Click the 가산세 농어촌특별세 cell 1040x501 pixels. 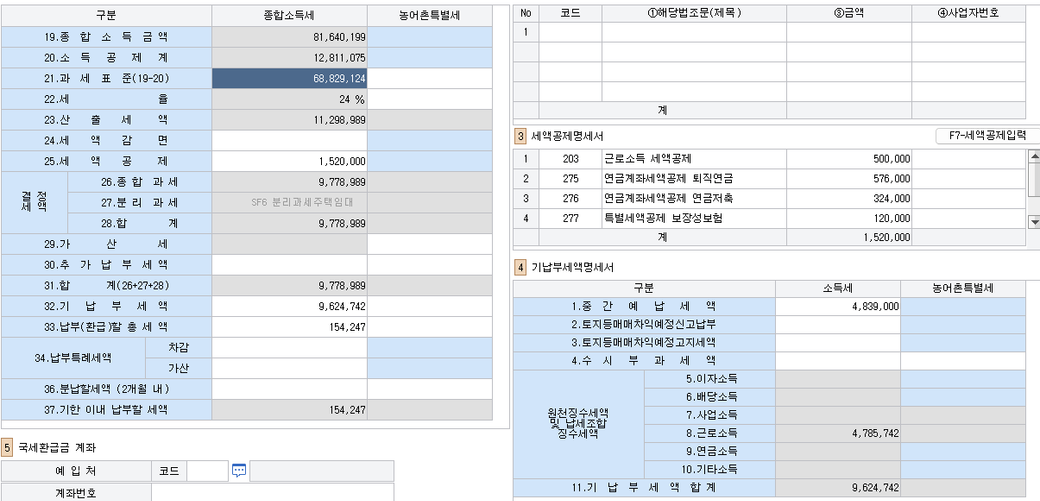tap(430, 244)
